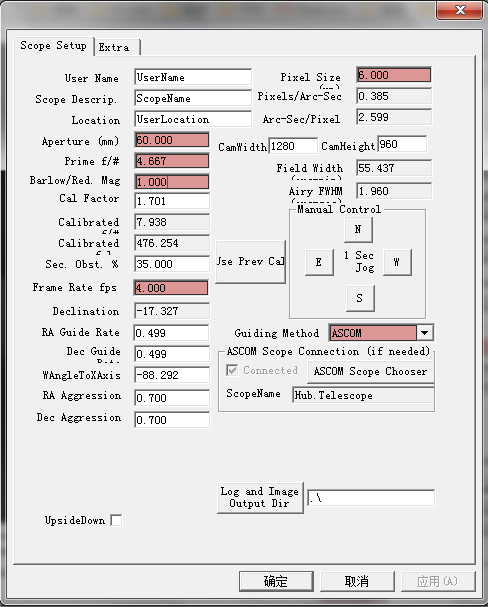Viewport: 488px width, 607px height.
Task: Open the ASCOM Scope Chooser
Action: point(370,372)
